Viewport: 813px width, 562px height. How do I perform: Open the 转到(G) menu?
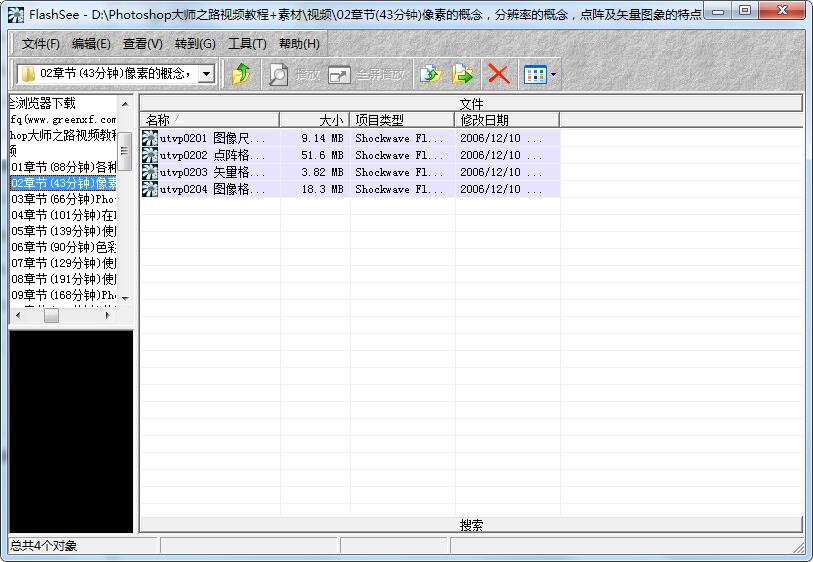point(195,44)
